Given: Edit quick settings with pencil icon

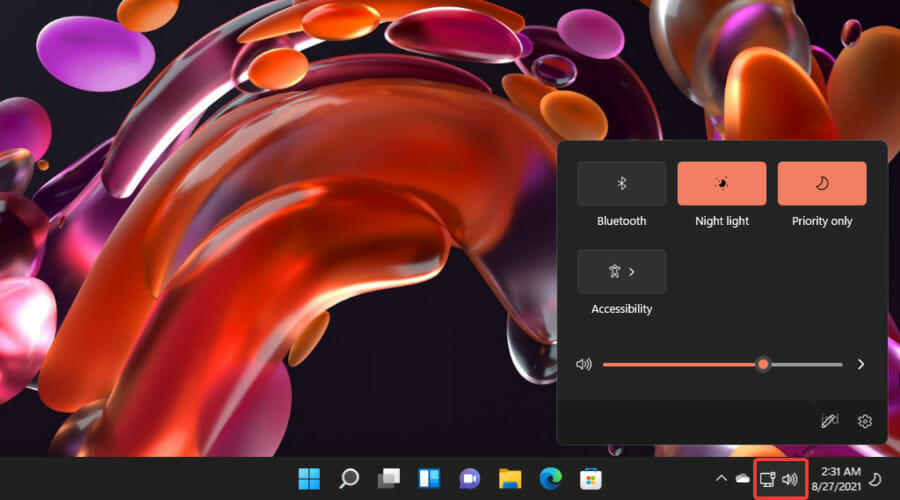Looking at the screenshot, I should [829, 421].
